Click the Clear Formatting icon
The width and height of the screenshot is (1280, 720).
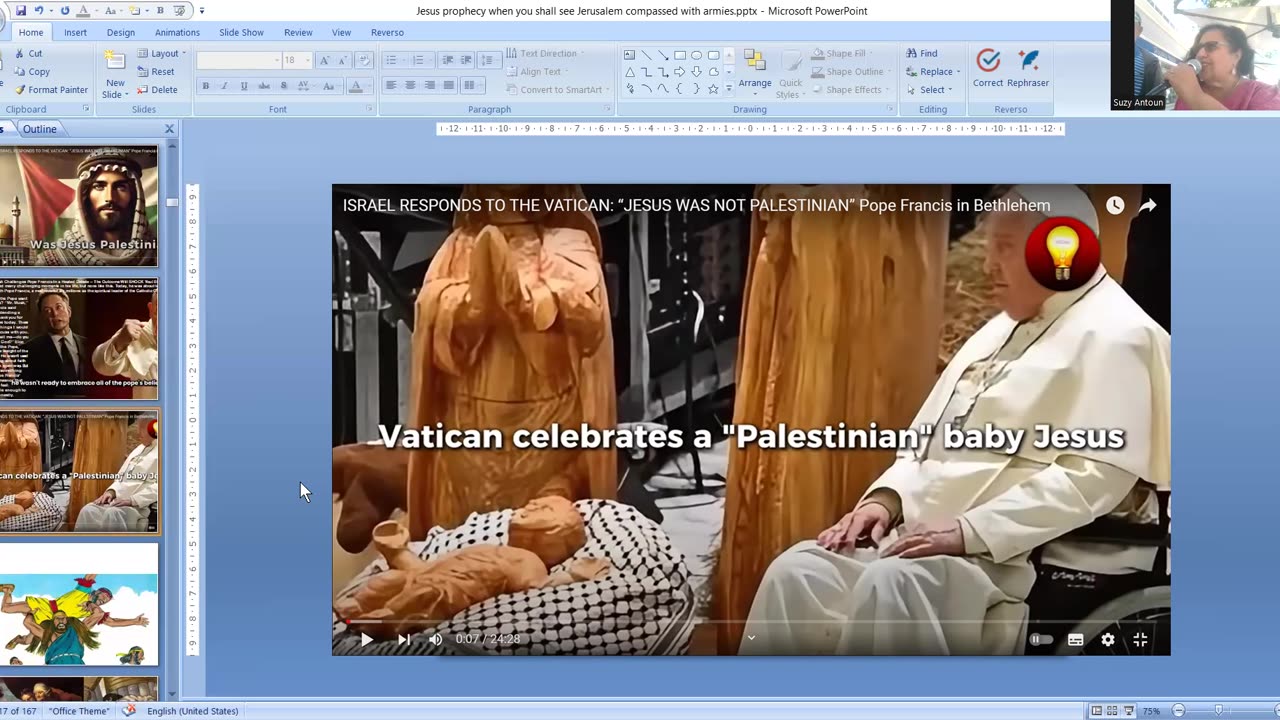click(362, 60)
